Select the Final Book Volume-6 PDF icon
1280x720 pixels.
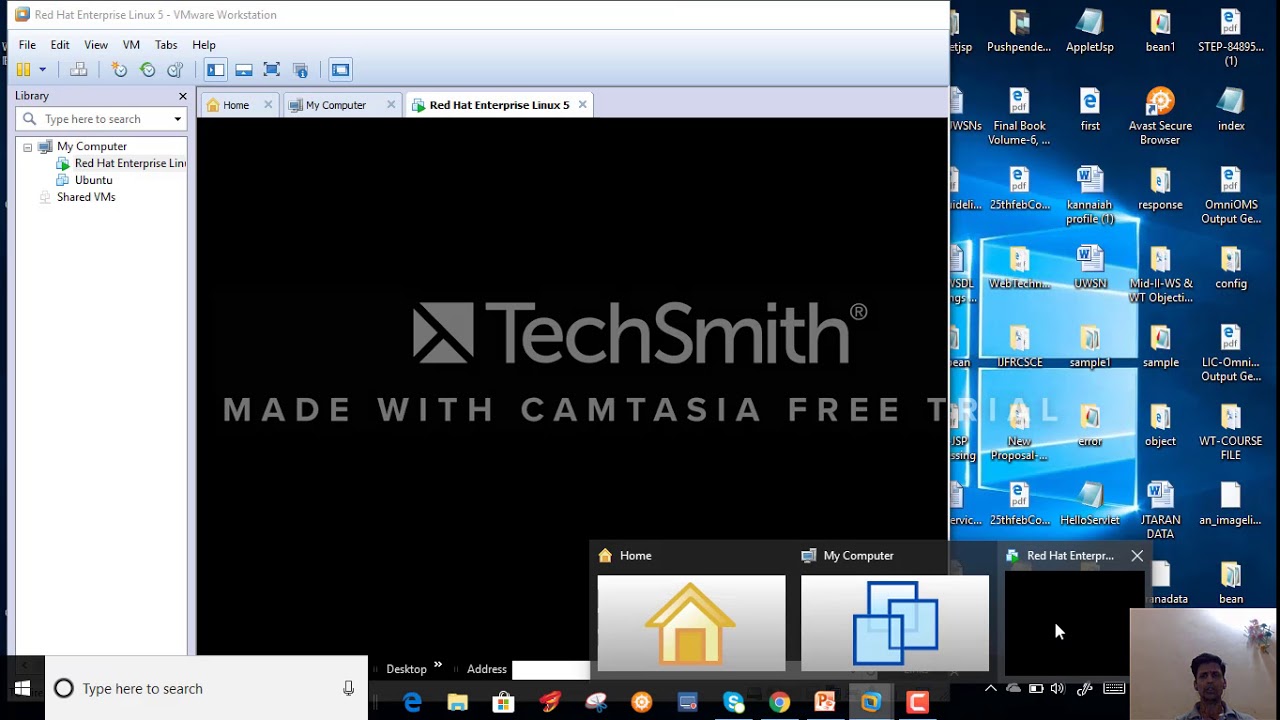click(1019, 116)
